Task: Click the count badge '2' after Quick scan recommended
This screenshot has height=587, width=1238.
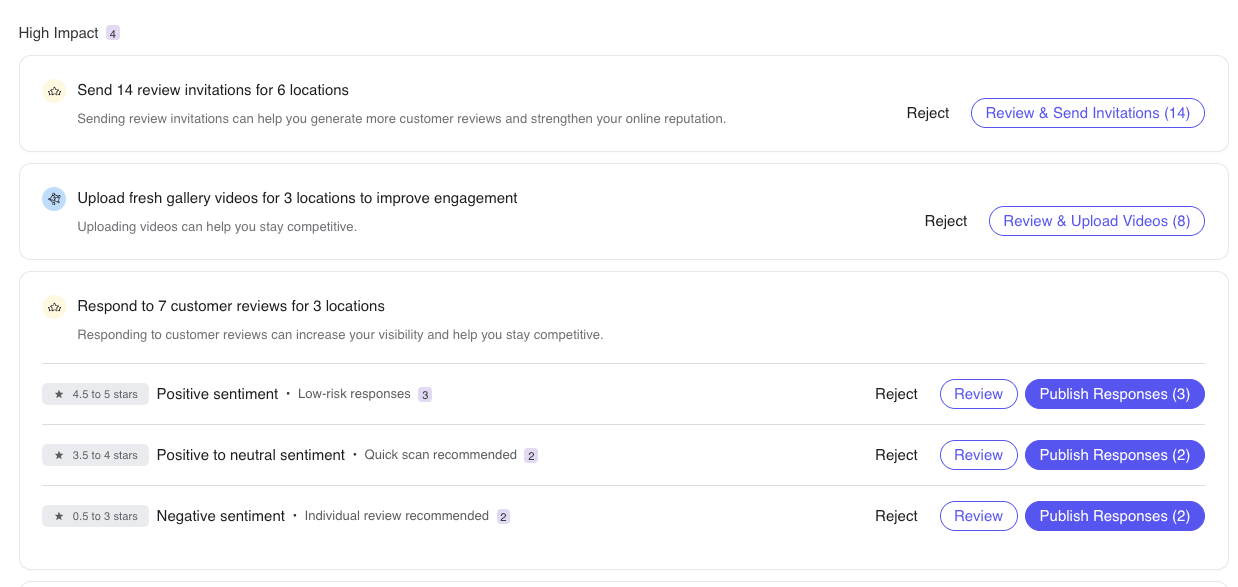Action: 531,456
